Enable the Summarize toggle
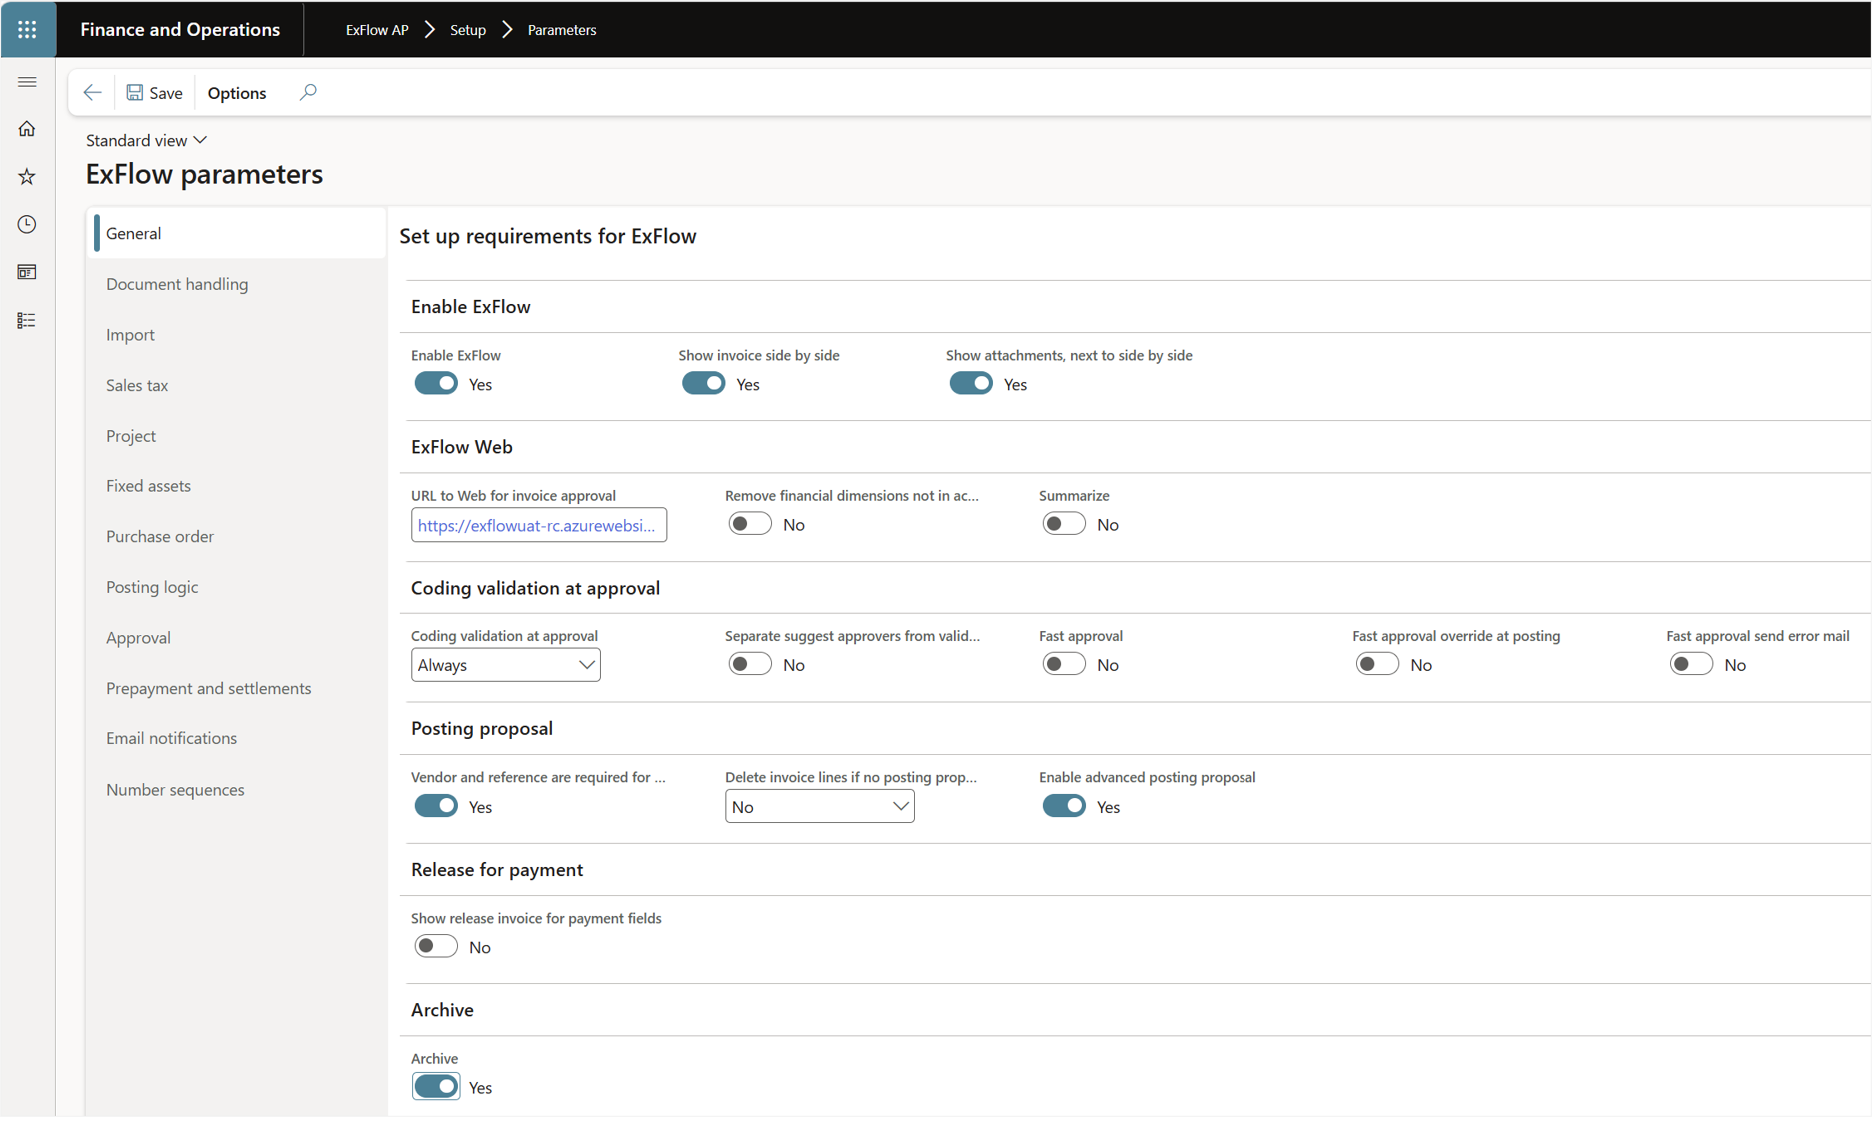The width and height of the screenshot is (1872, 1121). pos(1064,524)
